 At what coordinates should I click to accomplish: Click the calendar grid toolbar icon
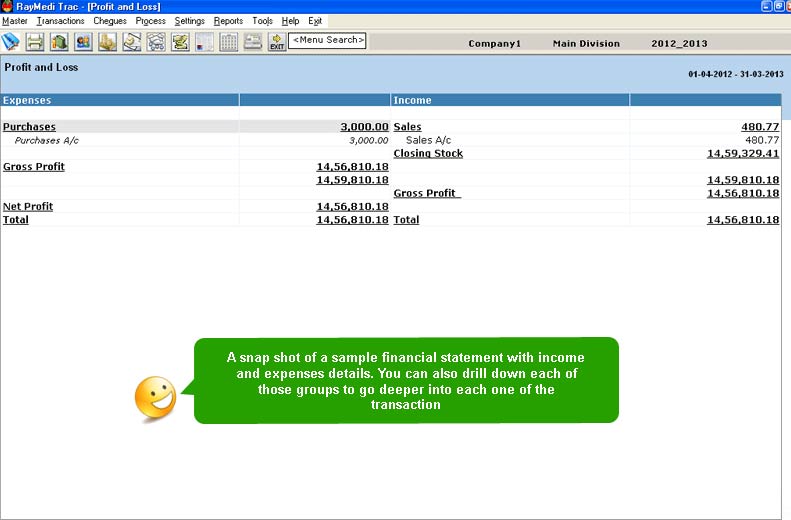(229, 42)
